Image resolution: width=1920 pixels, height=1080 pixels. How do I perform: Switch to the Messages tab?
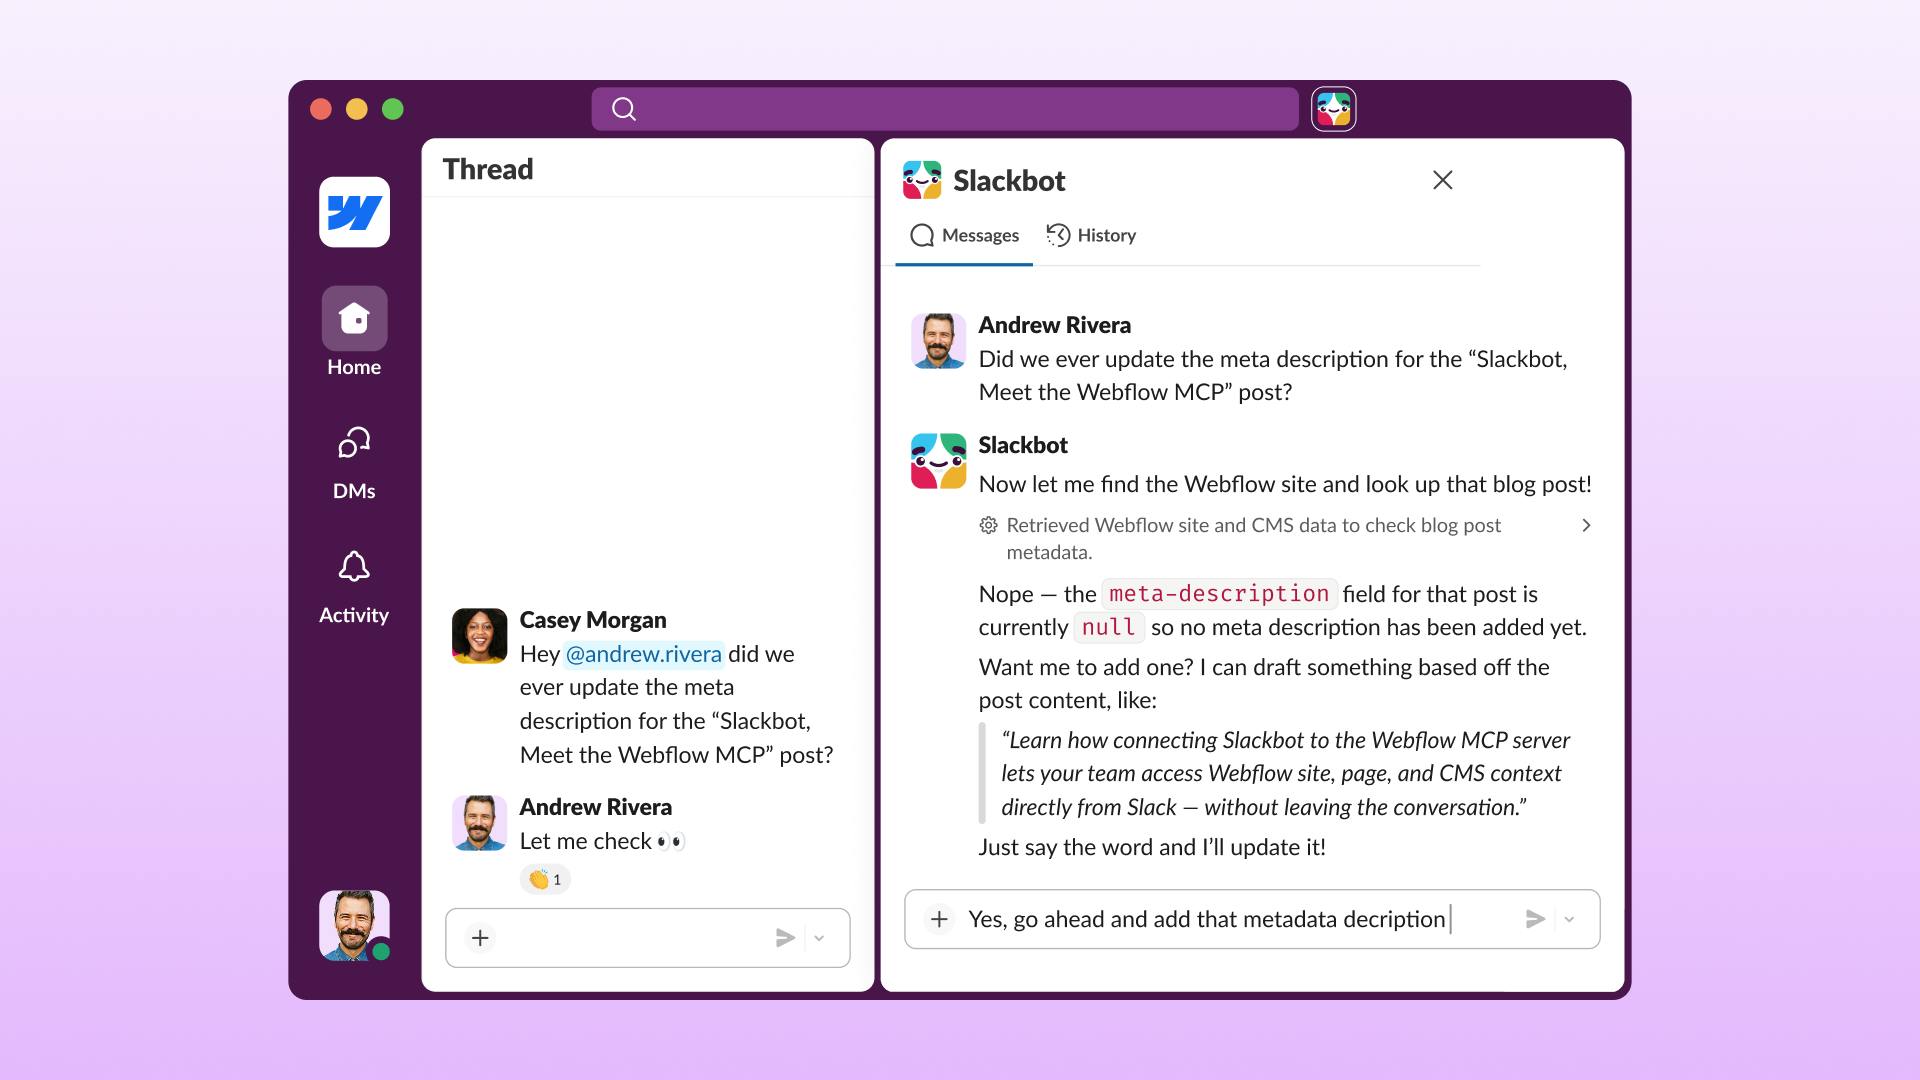(x=964, y=236)
